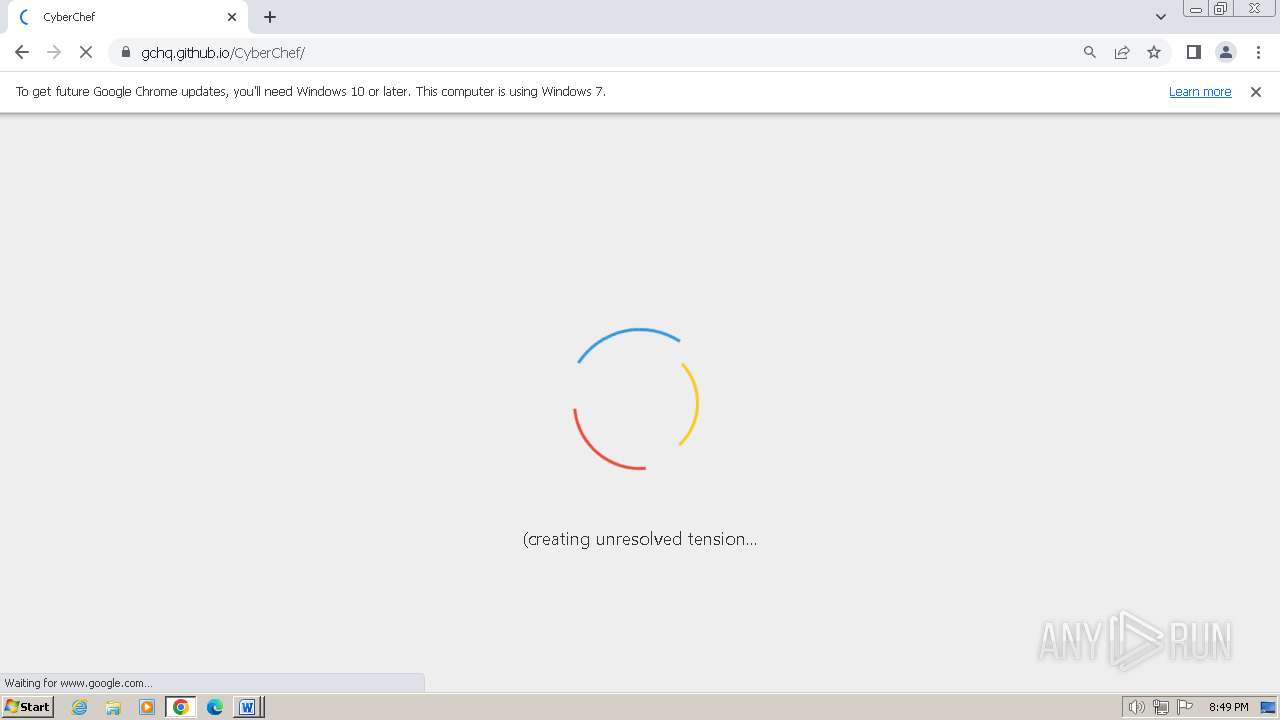Viewport: 1280px width, 720px height.
Task: Go back to the previous page
Action: (x=22, y=52)
